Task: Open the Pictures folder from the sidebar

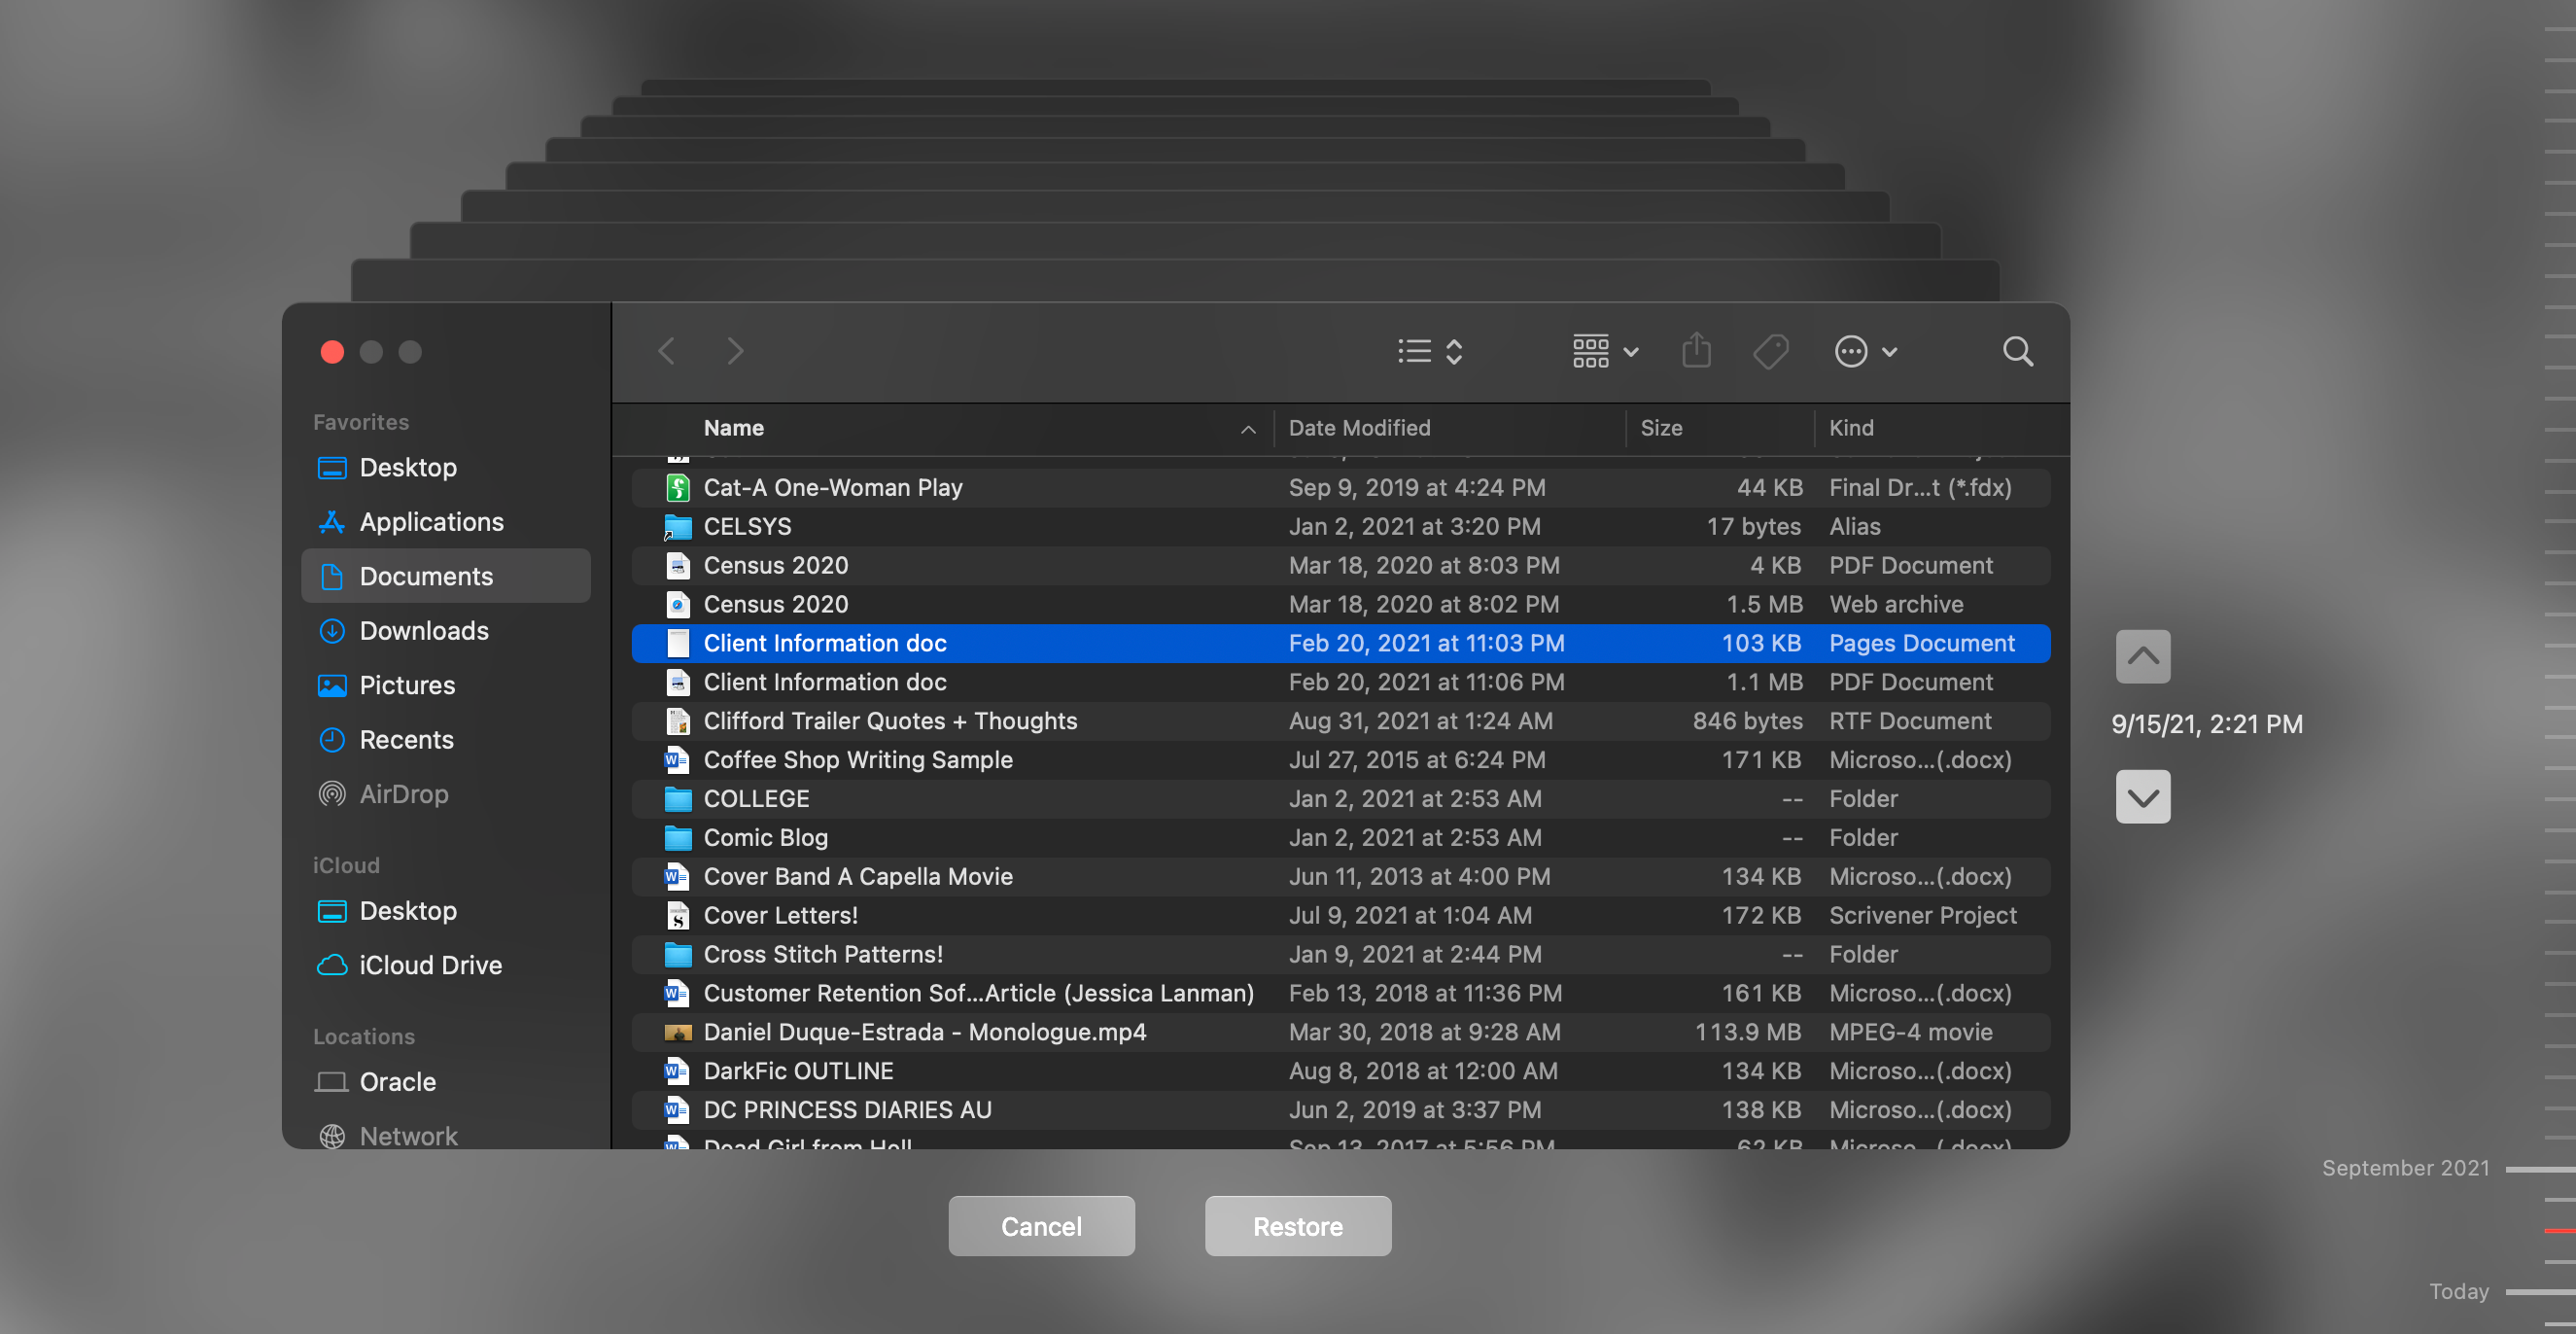Action: coord(407,685)
